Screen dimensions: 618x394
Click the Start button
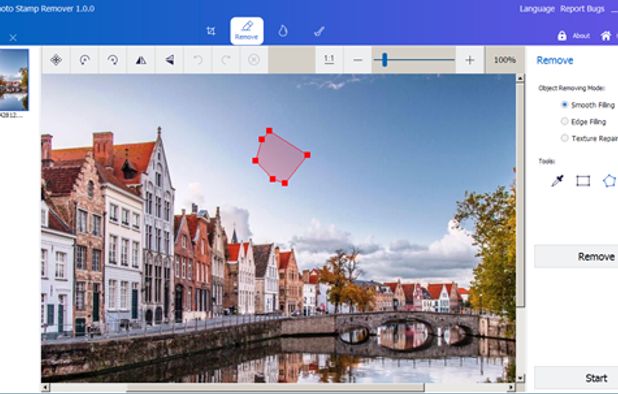click(576, 378)
